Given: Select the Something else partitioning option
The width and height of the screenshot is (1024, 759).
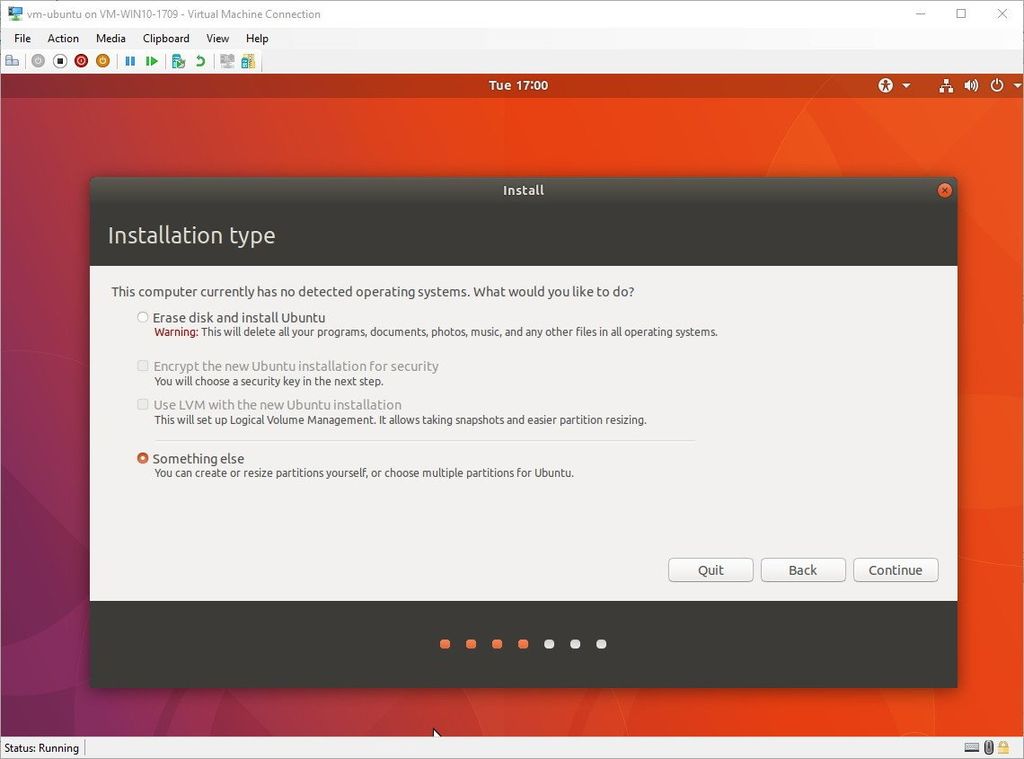Looking at the screenshot, I should (x=142, y=458).
